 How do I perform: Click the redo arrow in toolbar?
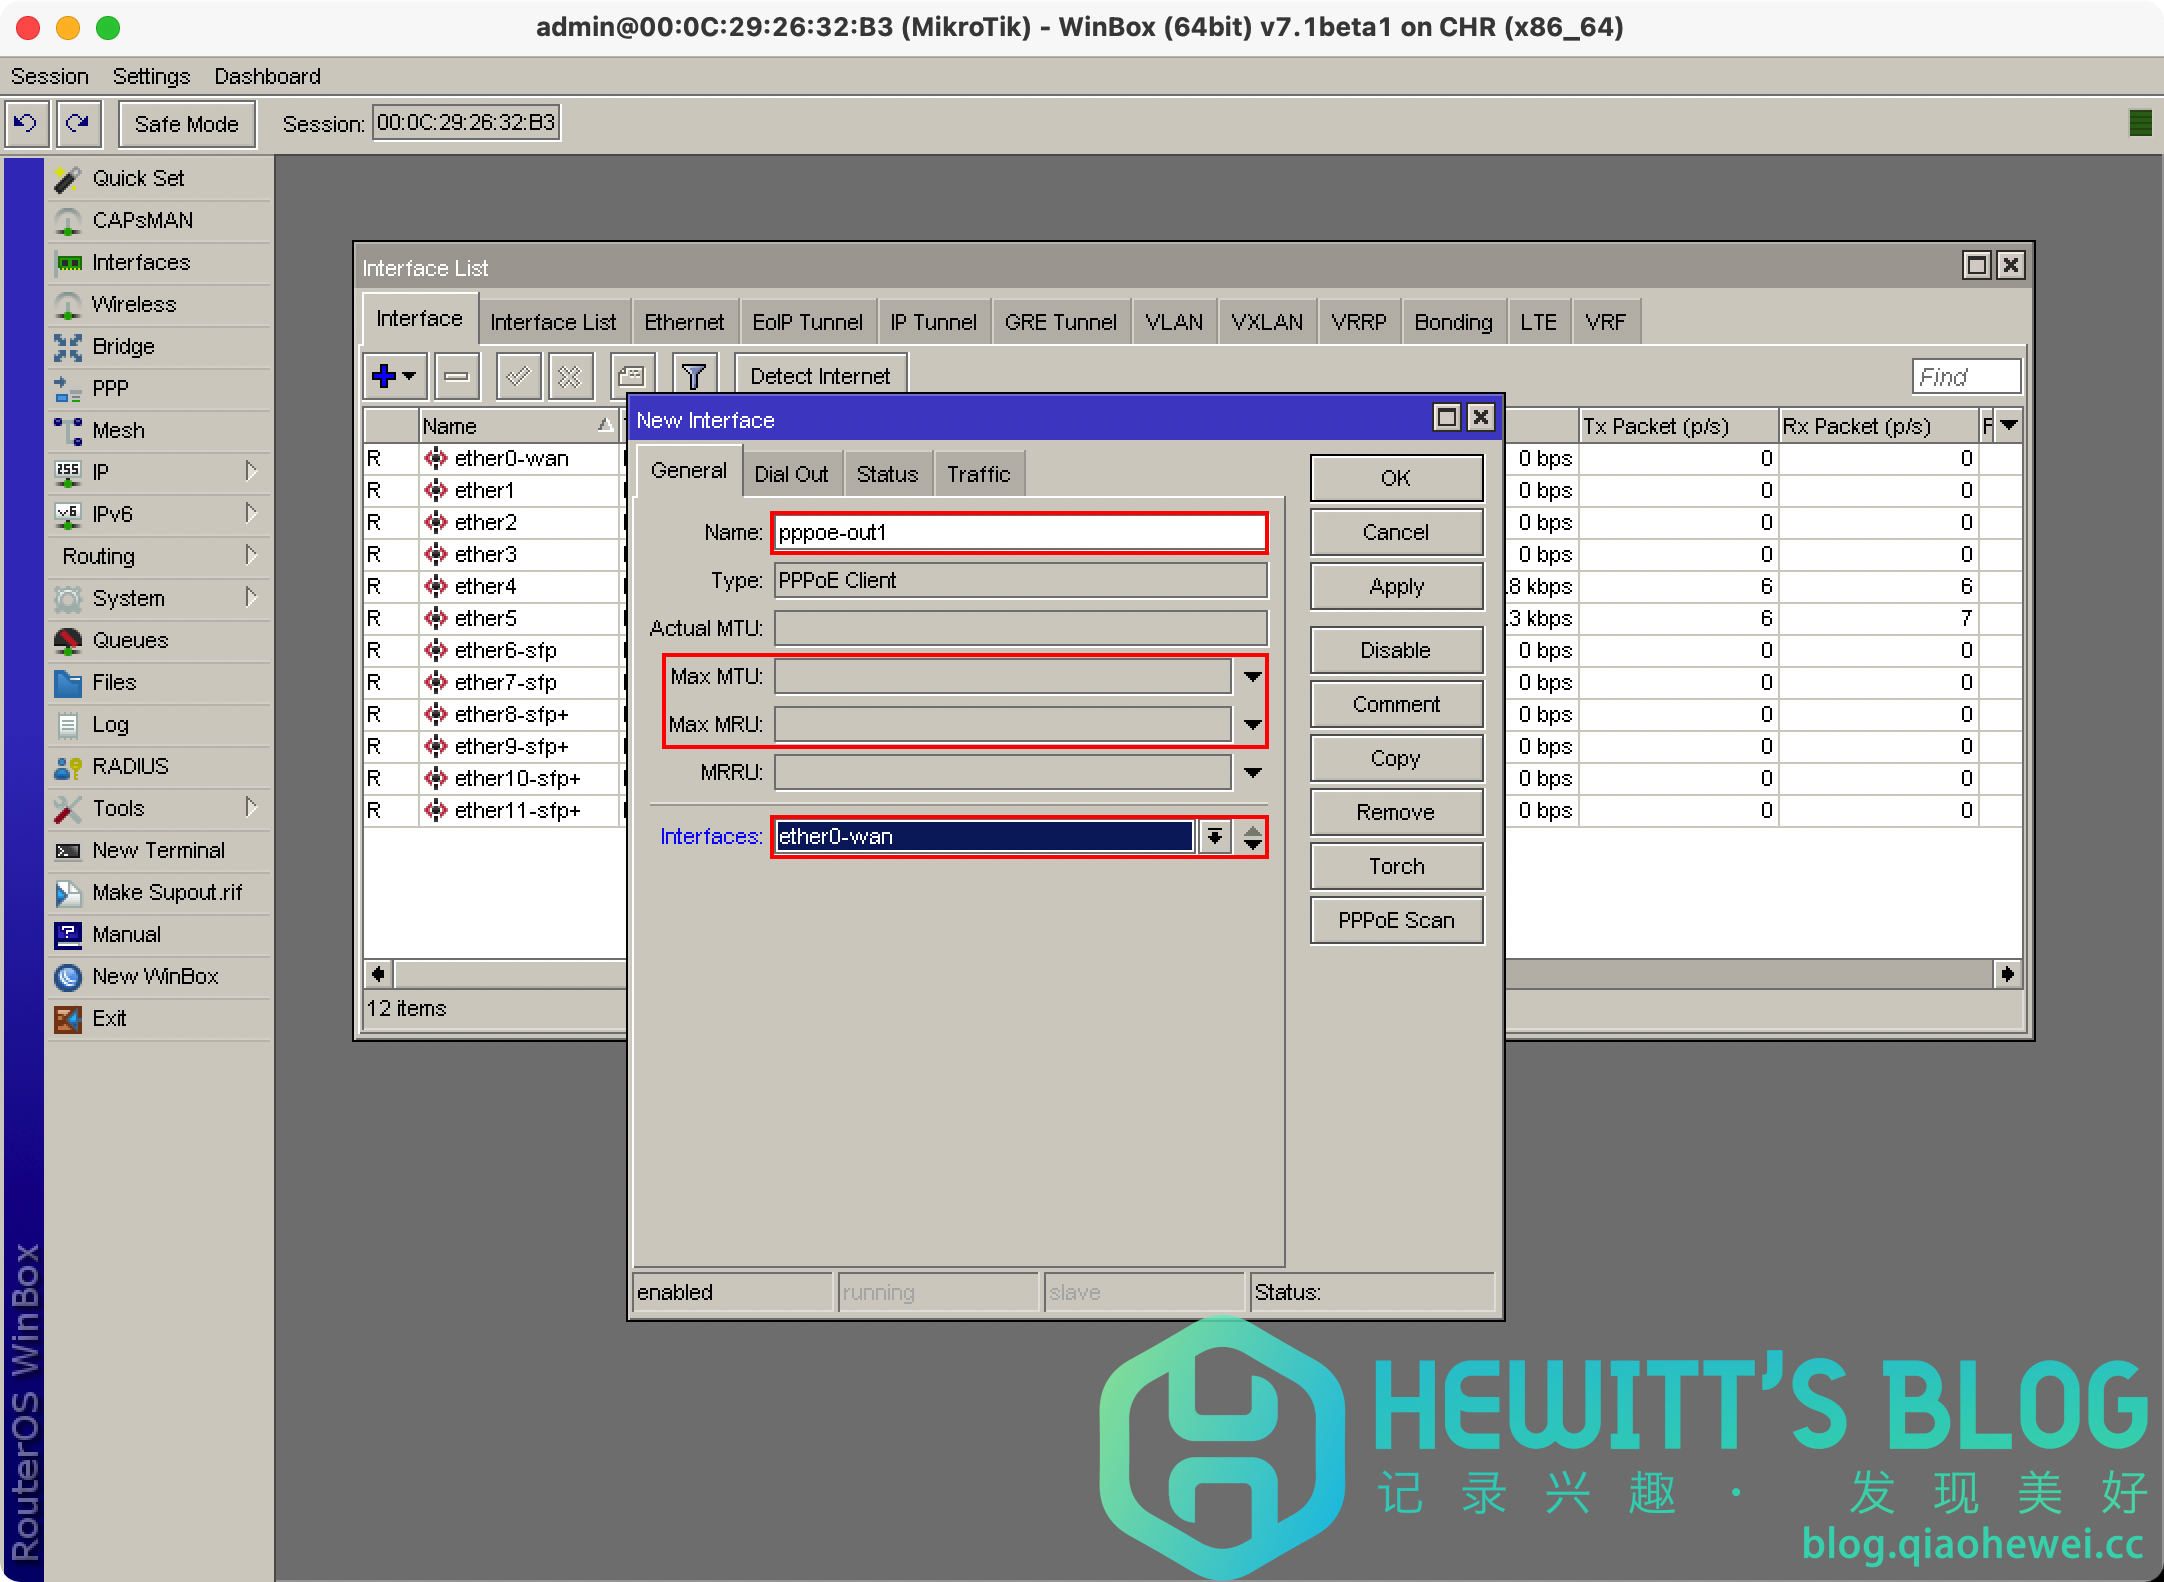(77, 123)
